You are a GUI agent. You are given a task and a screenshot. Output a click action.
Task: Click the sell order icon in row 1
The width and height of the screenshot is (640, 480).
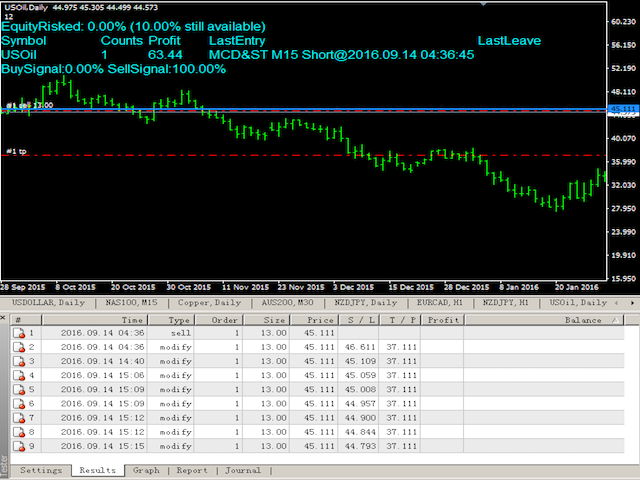(18, 334)
